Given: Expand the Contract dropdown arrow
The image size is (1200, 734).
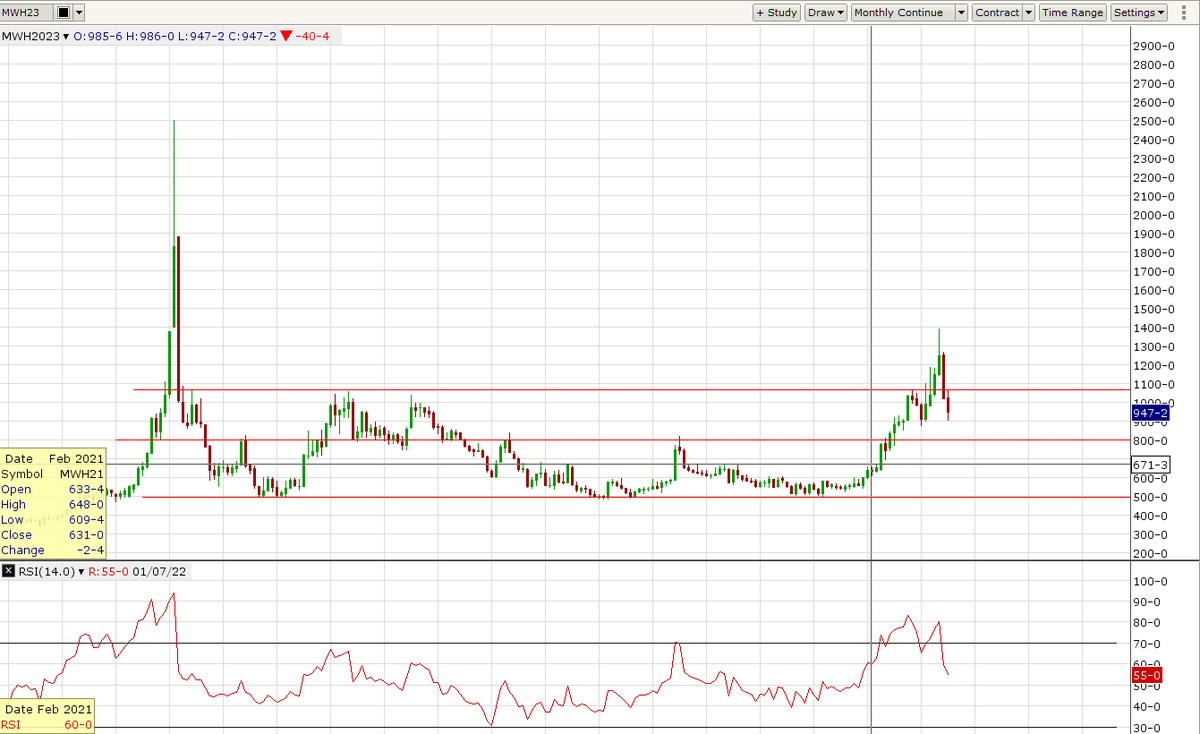Looking at the screenshot, I should [1028, 13].
